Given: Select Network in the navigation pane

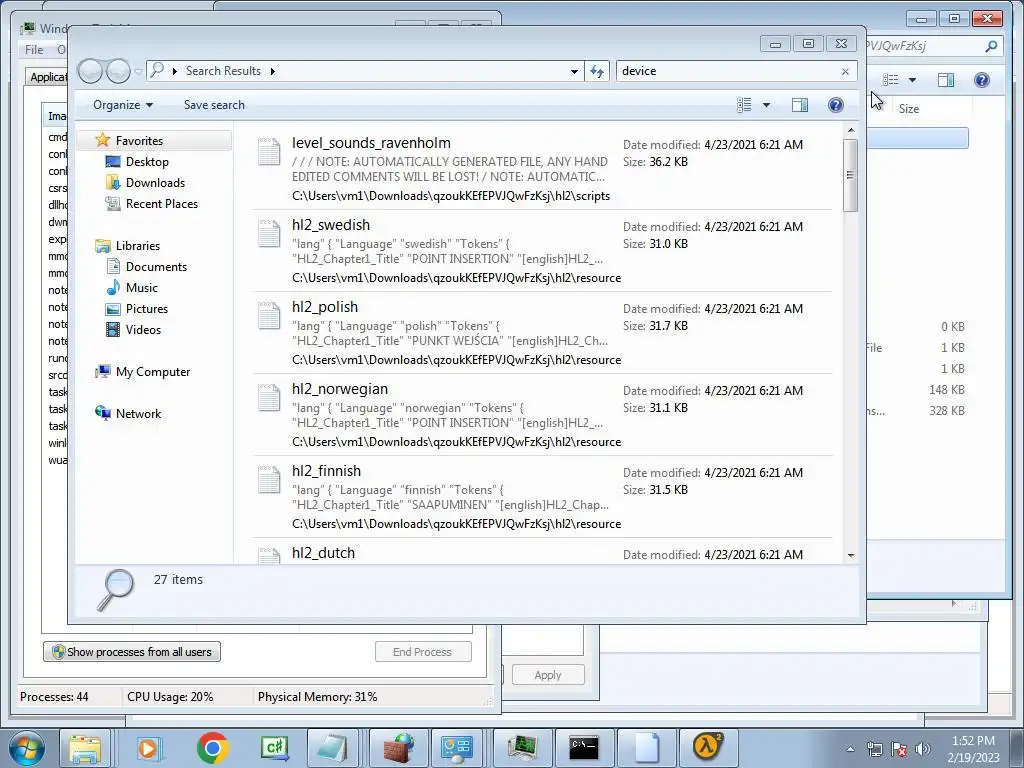Looking at the screenshot, I should [138, 413].
